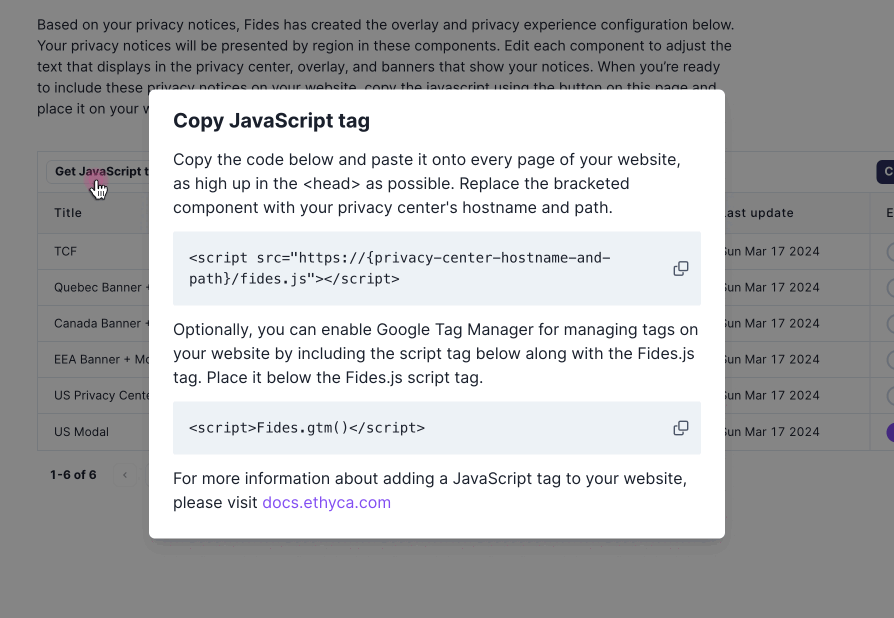
Task: Disable the US Modal enabled toggle
Action: click(x=890, y=432)
